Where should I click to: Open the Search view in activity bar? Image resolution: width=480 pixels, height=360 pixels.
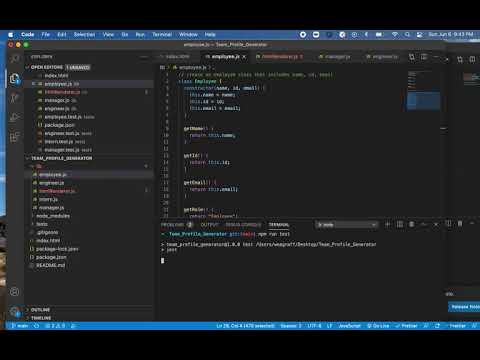15,59
